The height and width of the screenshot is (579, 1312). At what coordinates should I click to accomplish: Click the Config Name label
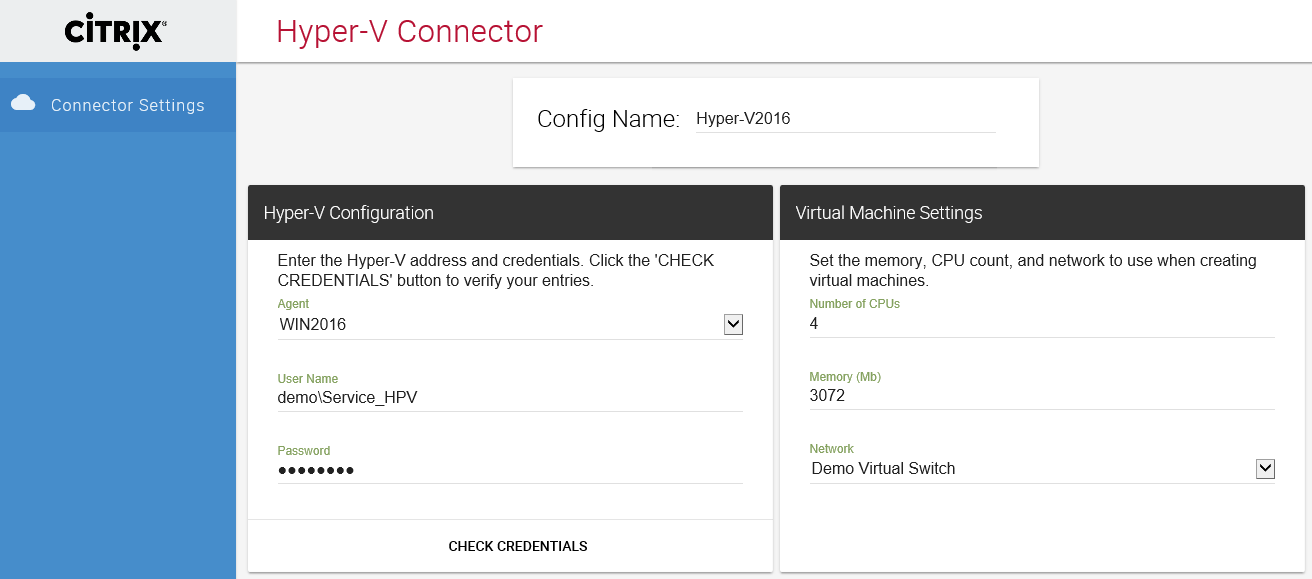(608, 119)
